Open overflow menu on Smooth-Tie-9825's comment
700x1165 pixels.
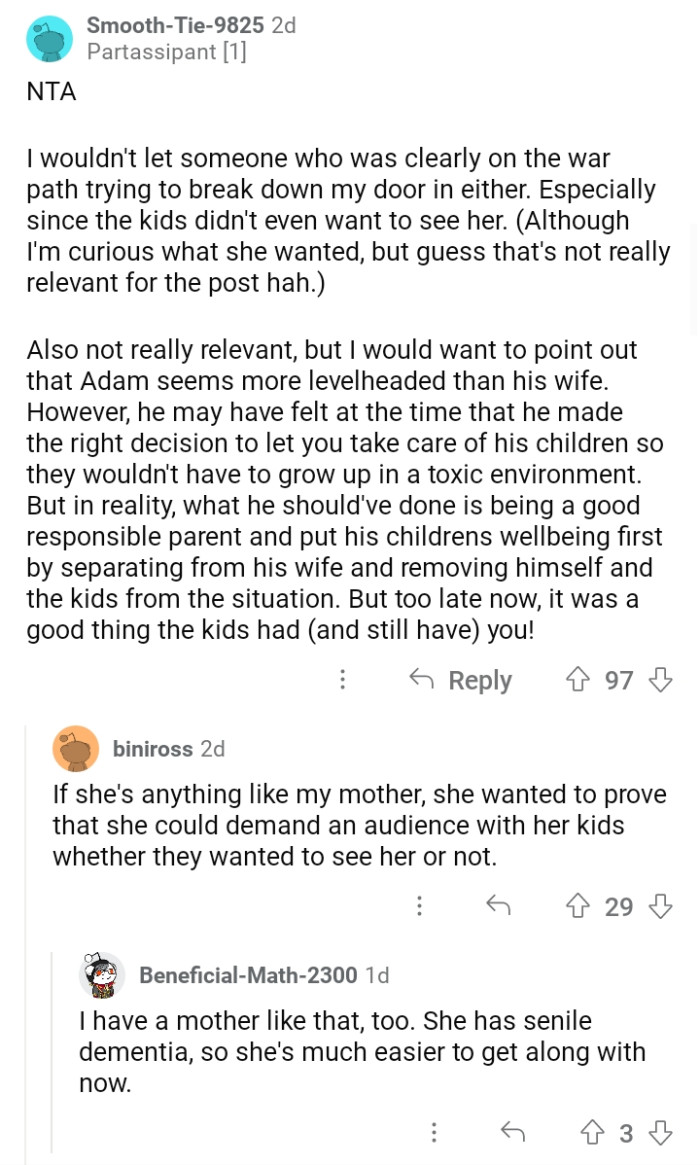tap(342, 680)
